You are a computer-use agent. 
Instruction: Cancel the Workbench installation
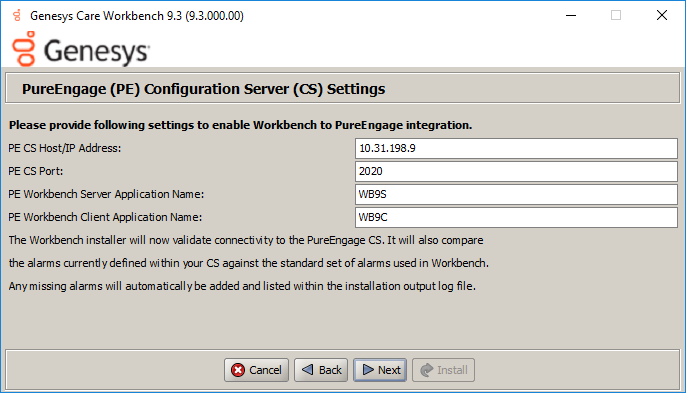pyautogui.click(x=256, y=370)
